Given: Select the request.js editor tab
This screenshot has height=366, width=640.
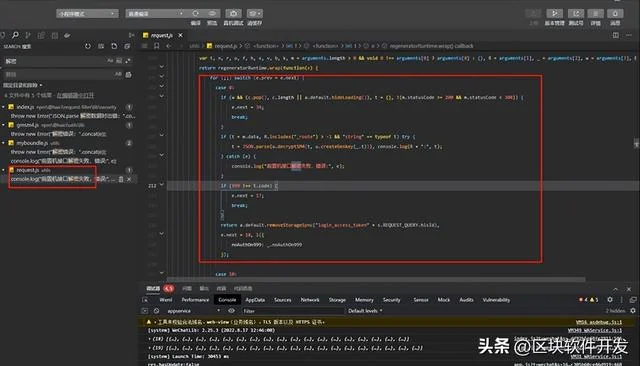Looking at the screenshot, I should [x=162, y=35].
